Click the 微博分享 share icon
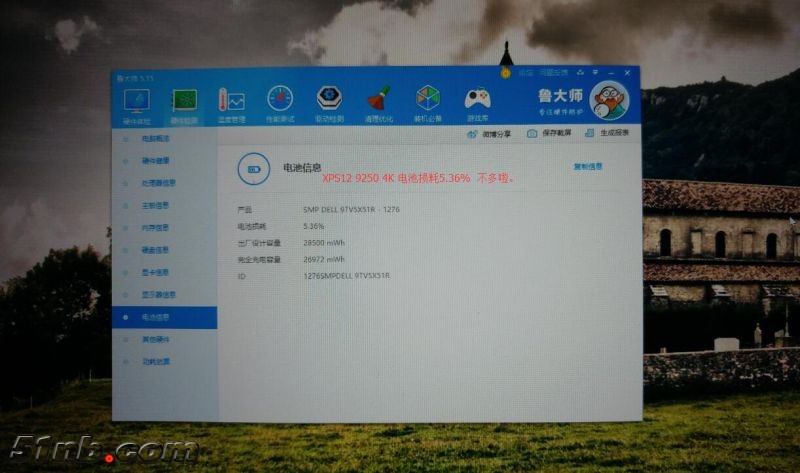This screenshot has width=800, height=473. click(472, 134)
